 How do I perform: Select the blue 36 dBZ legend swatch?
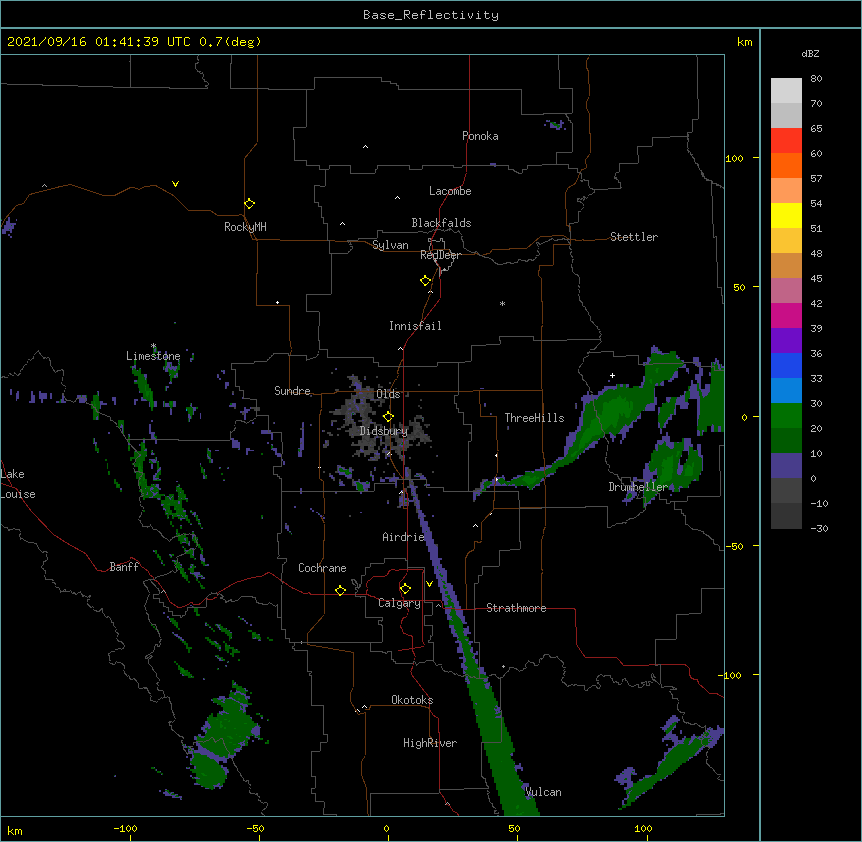point(786,365)
